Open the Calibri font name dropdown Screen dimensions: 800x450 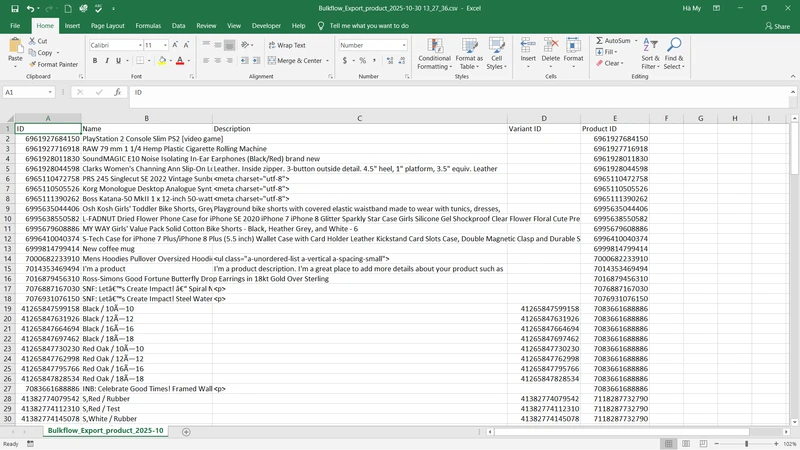138,45
